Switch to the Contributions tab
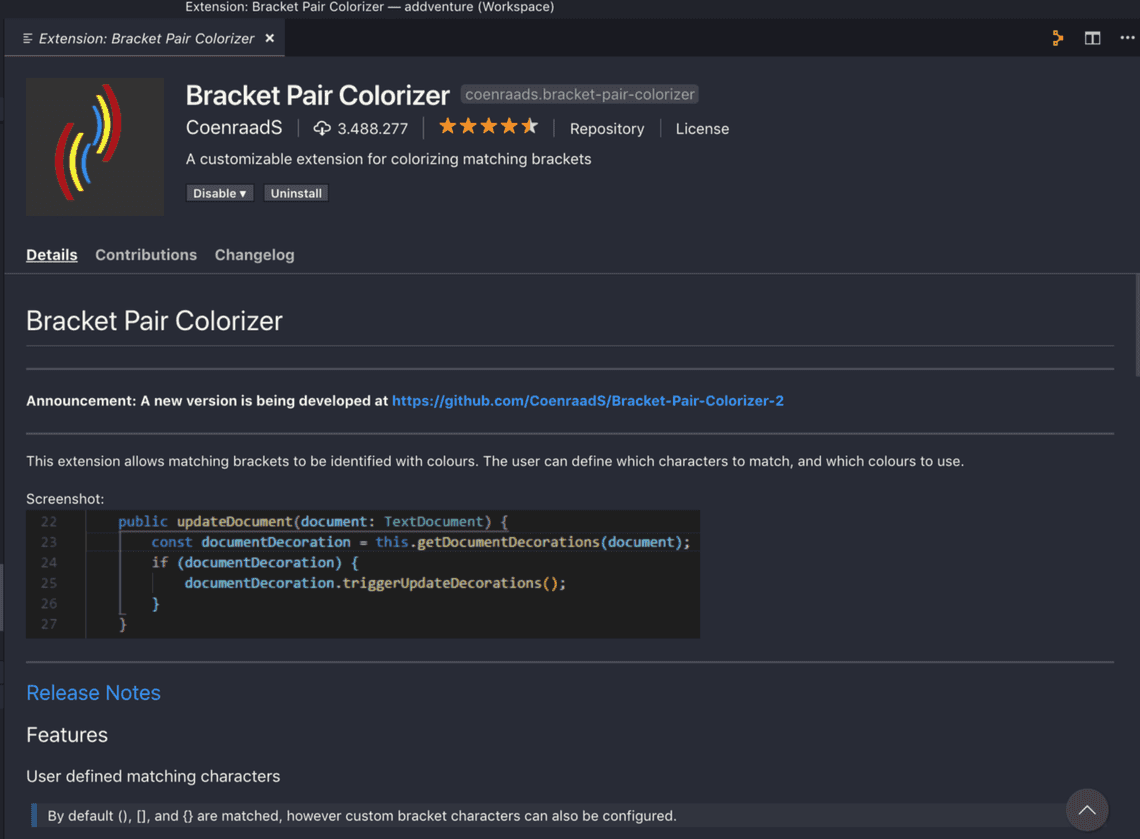The image size is (1140, 839). pos(146,255)
